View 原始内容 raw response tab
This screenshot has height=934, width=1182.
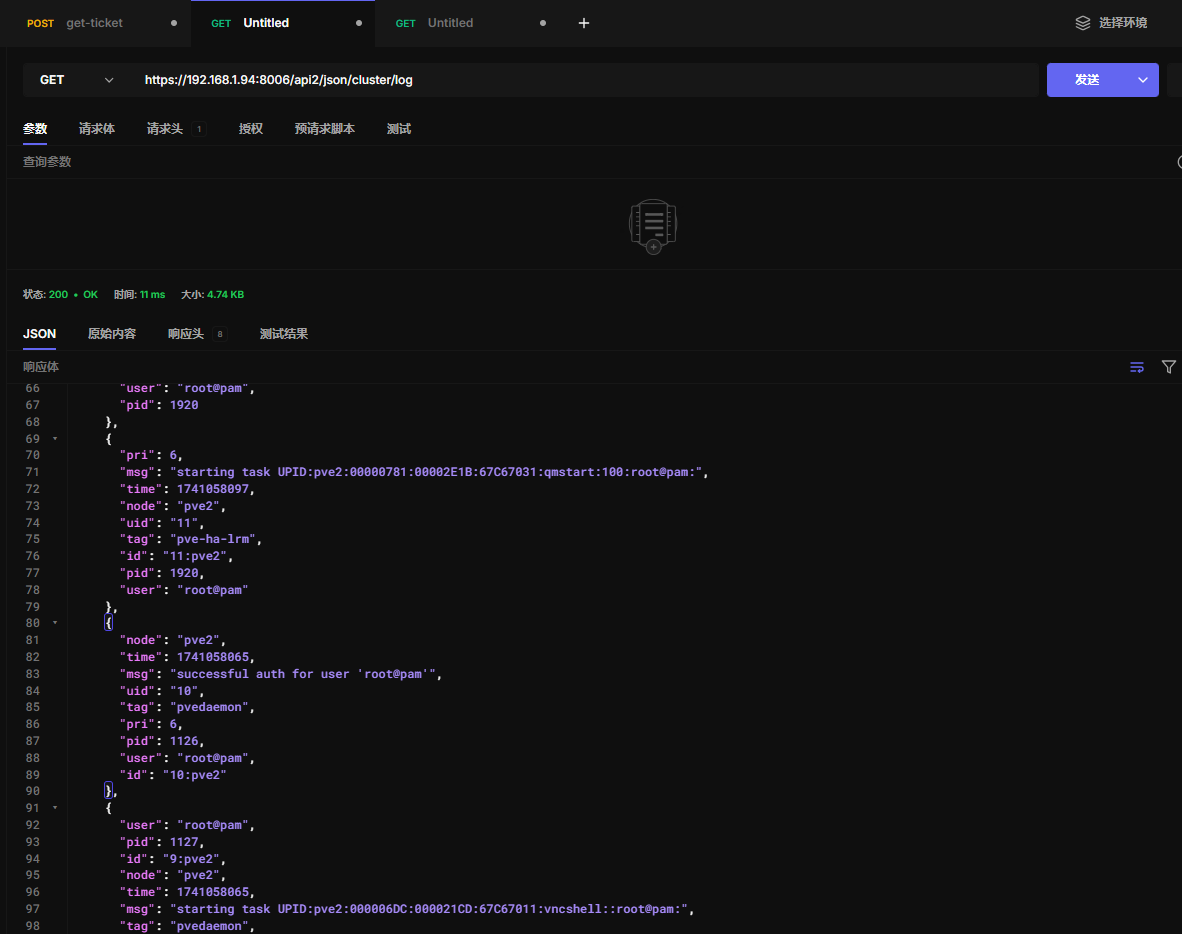(112, 334)
